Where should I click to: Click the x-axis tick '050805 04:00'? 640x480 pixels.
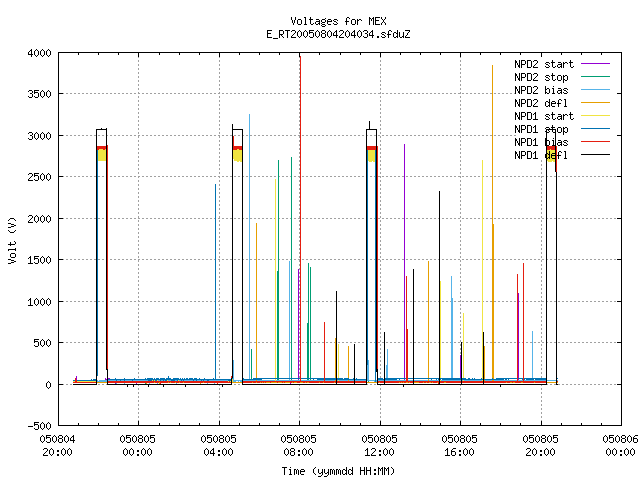coord(218,446)
